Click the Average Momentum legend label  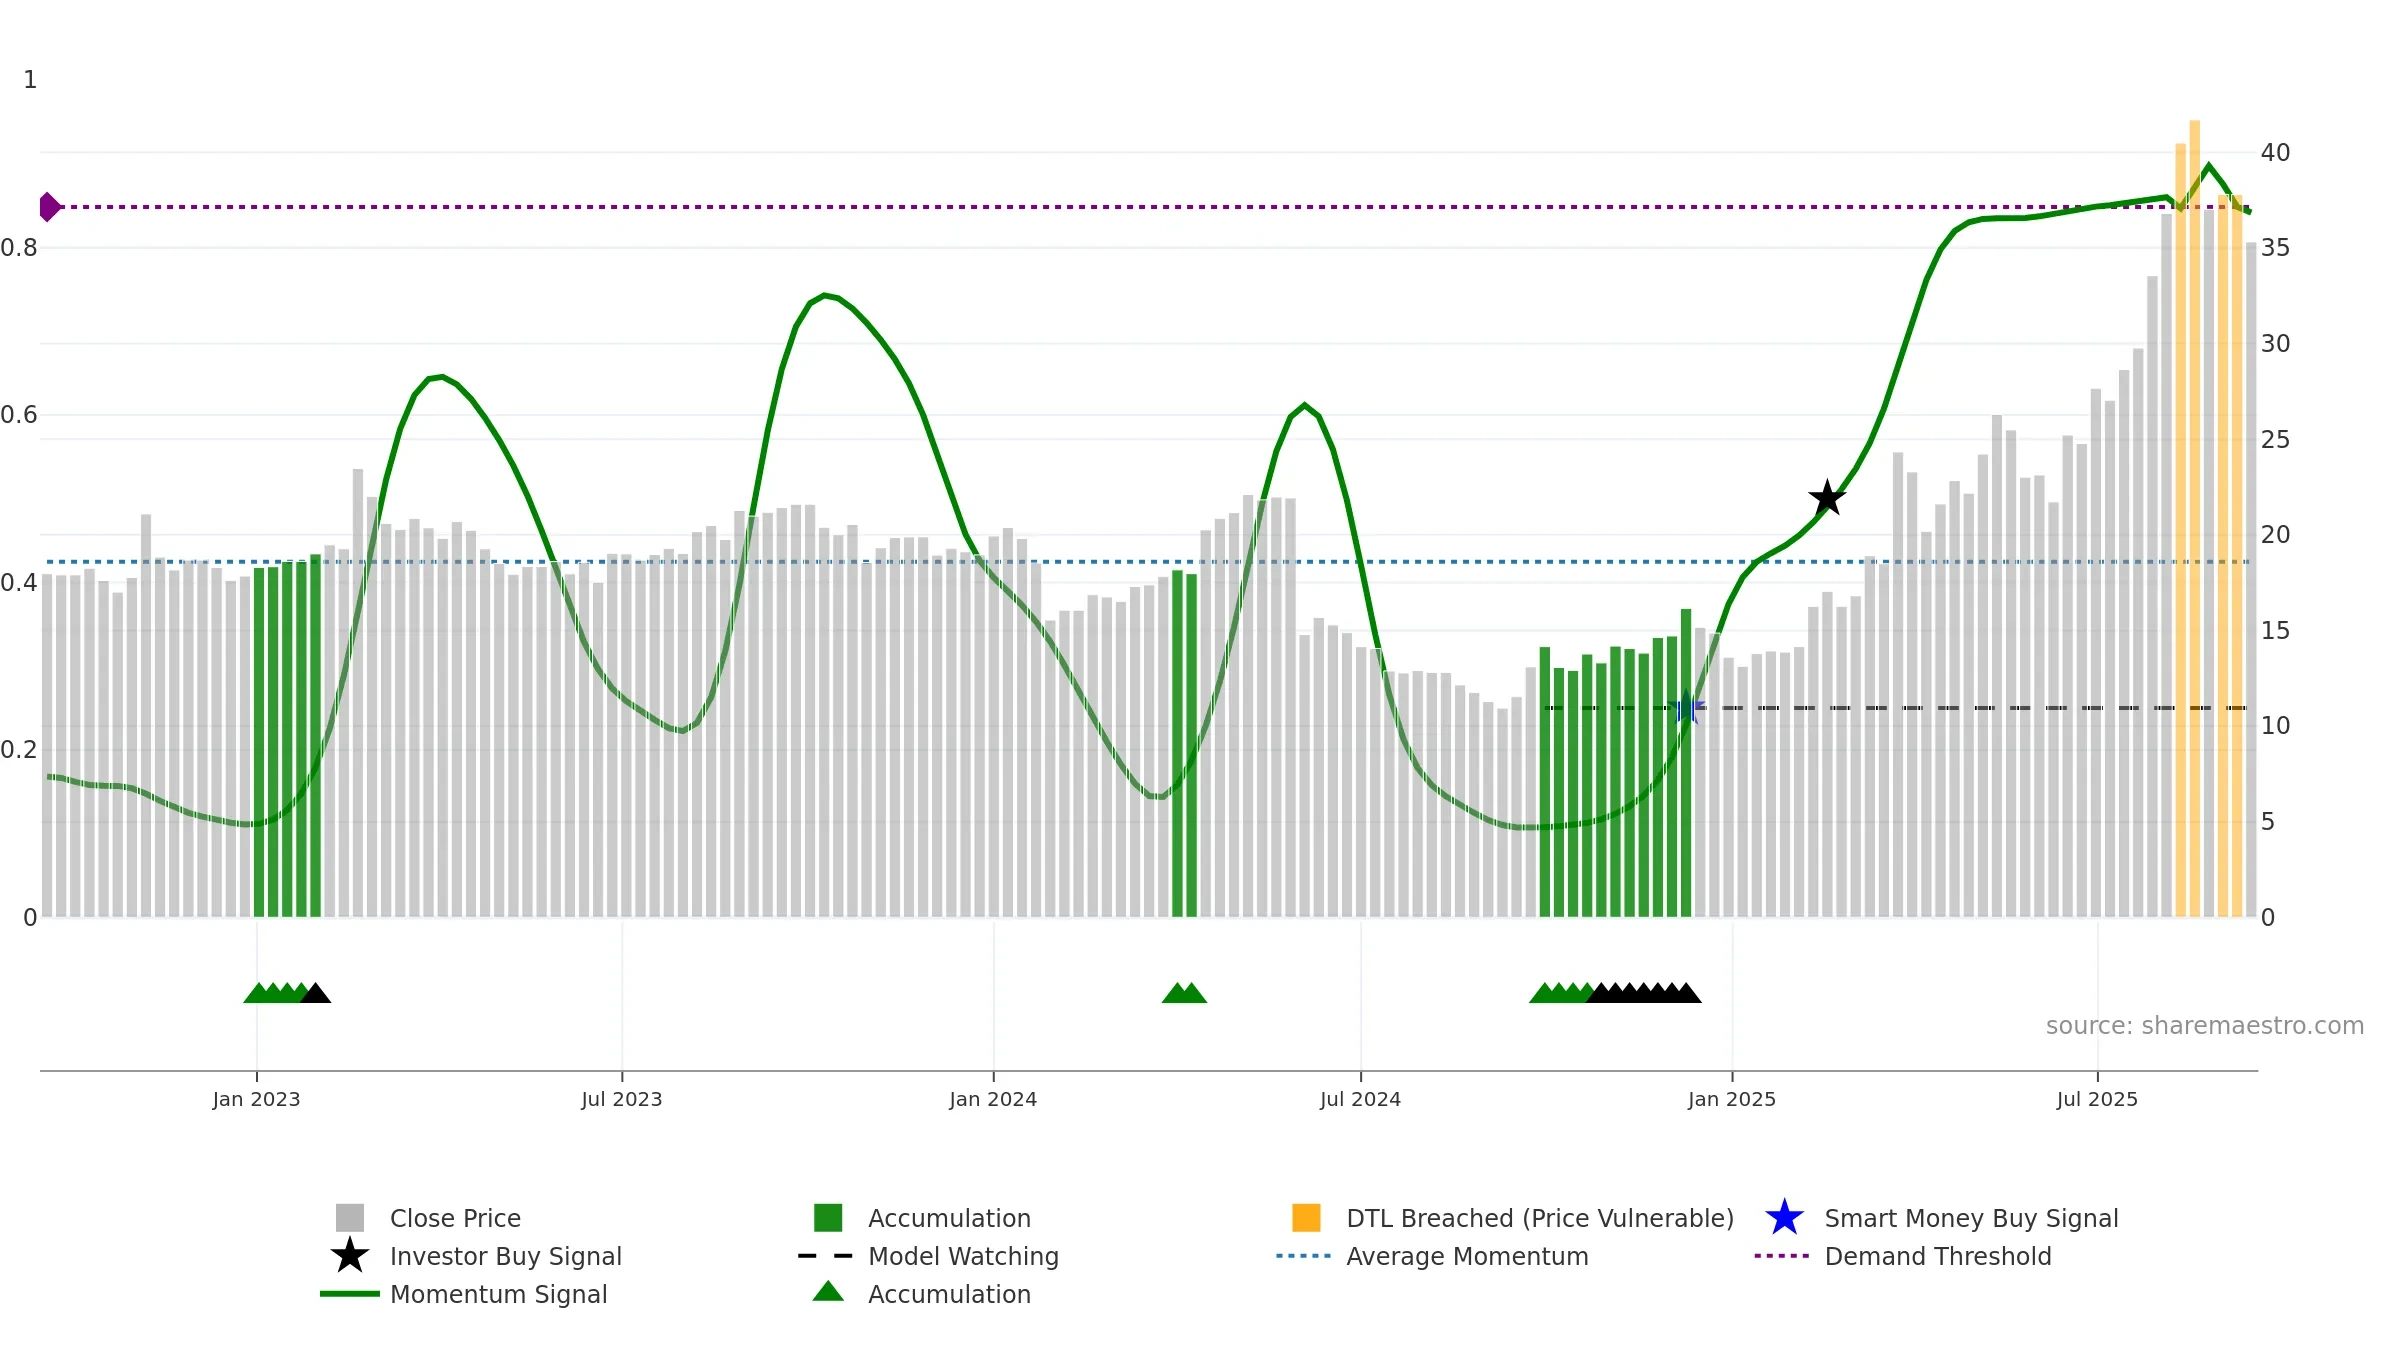pos(1467,1256)
